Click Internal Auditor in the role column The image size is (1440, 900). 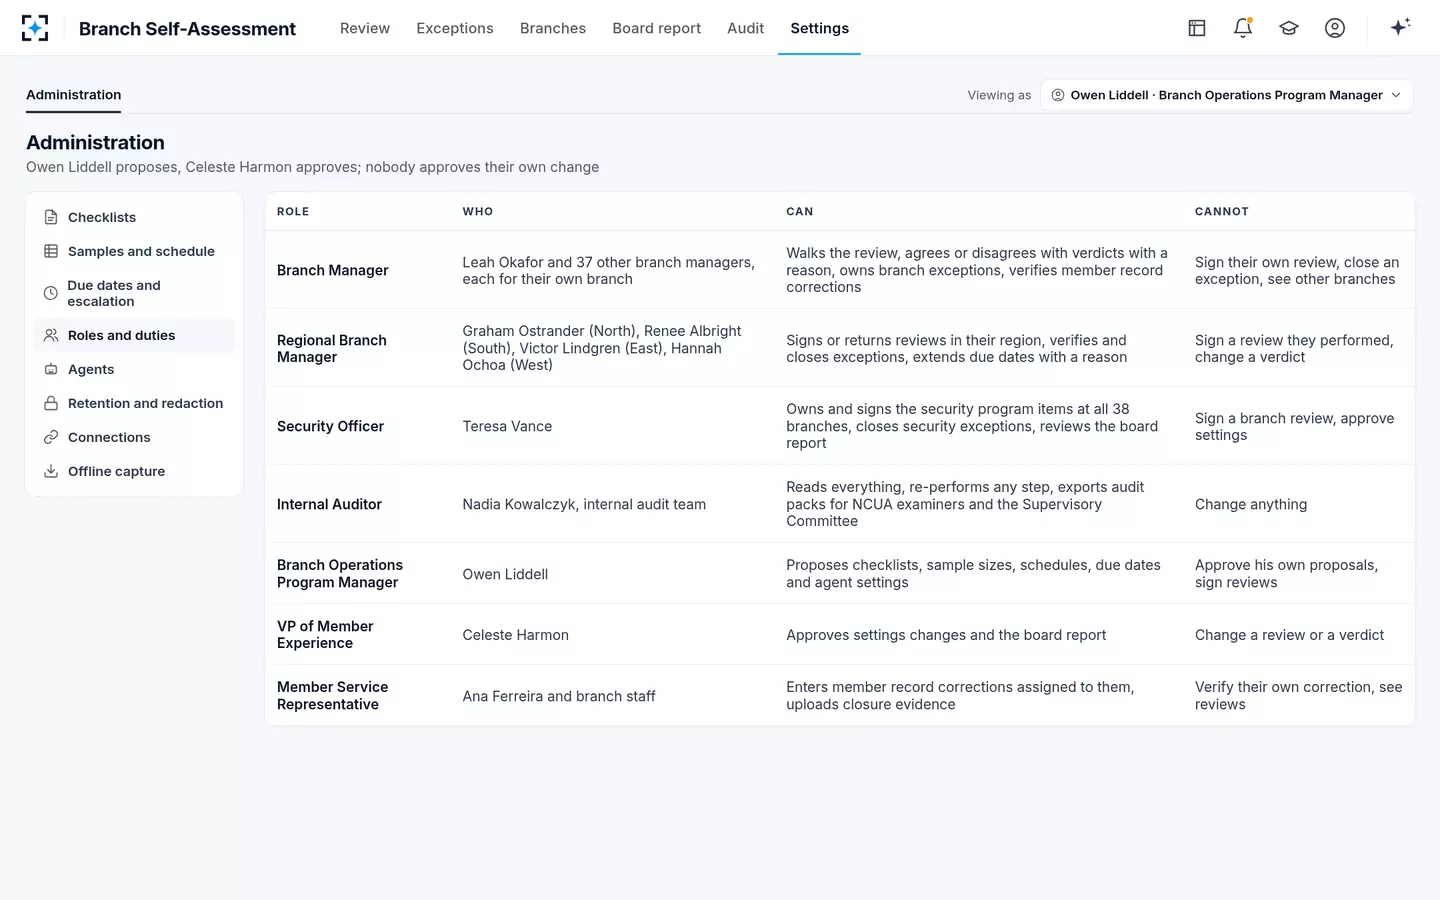tap(329, 504)
